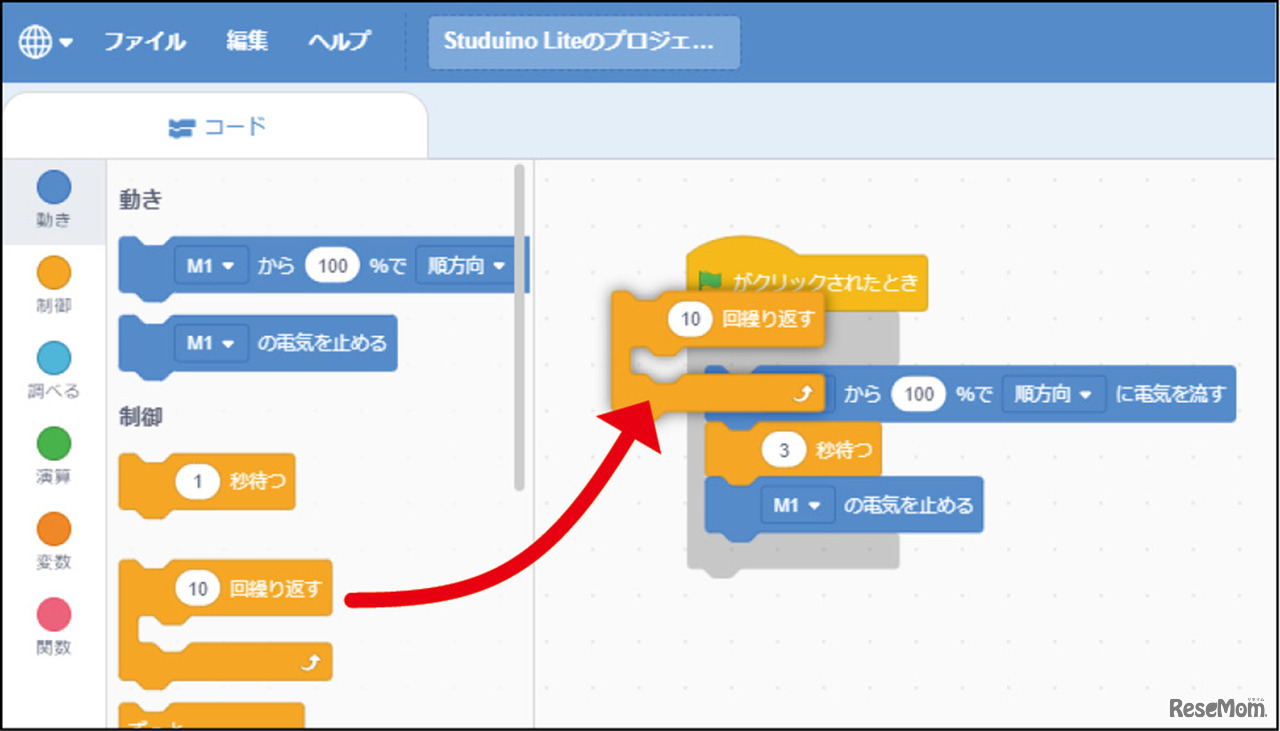
Task: Select the 演算 (Operators) category icon
Action: coord(54,441)
